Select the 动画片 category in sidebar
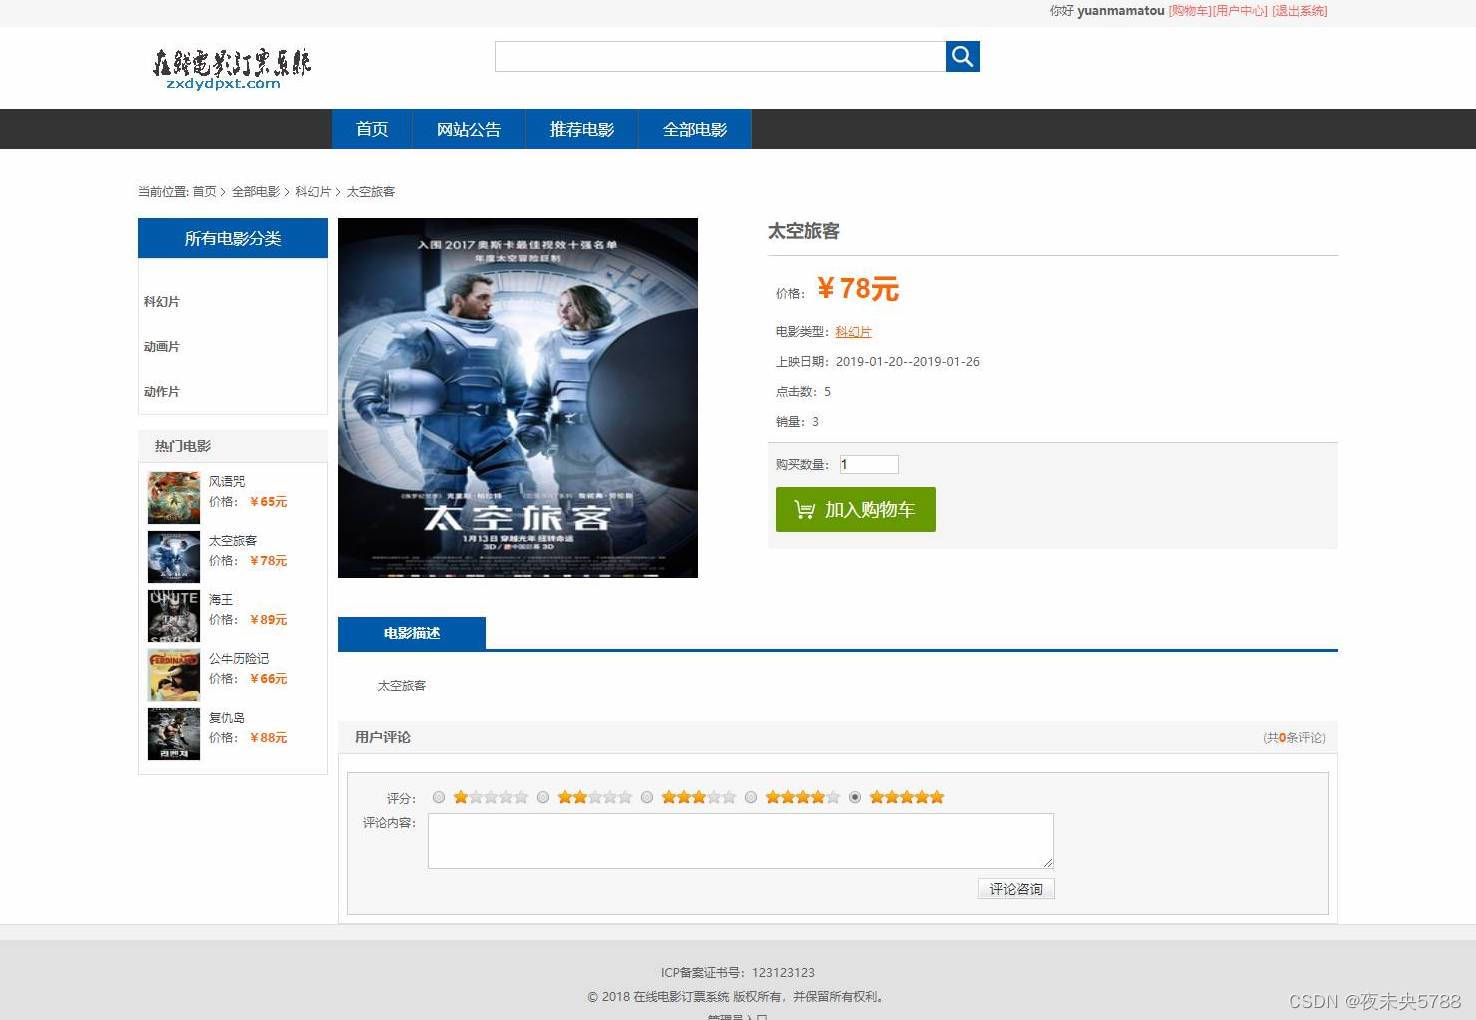The height and width of the screenshot is (1020, 1476). (x=162, y=346)
